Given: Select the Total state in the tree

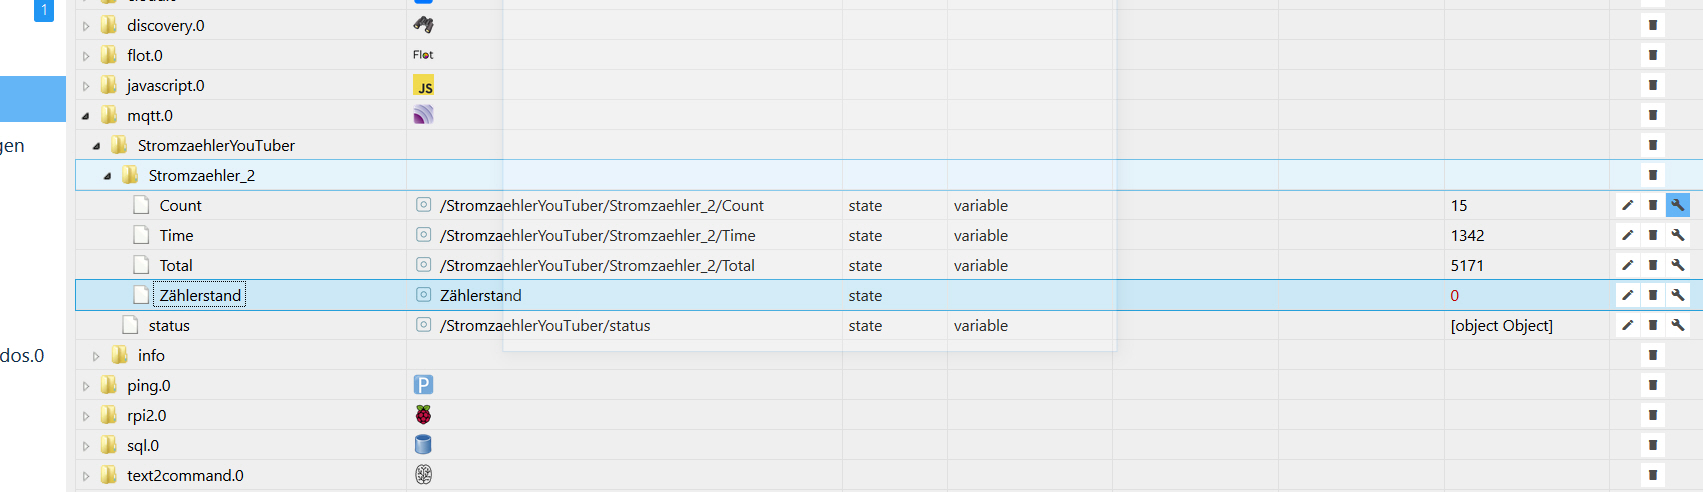Looking at the screenshot, I should [x=176, y=265].
